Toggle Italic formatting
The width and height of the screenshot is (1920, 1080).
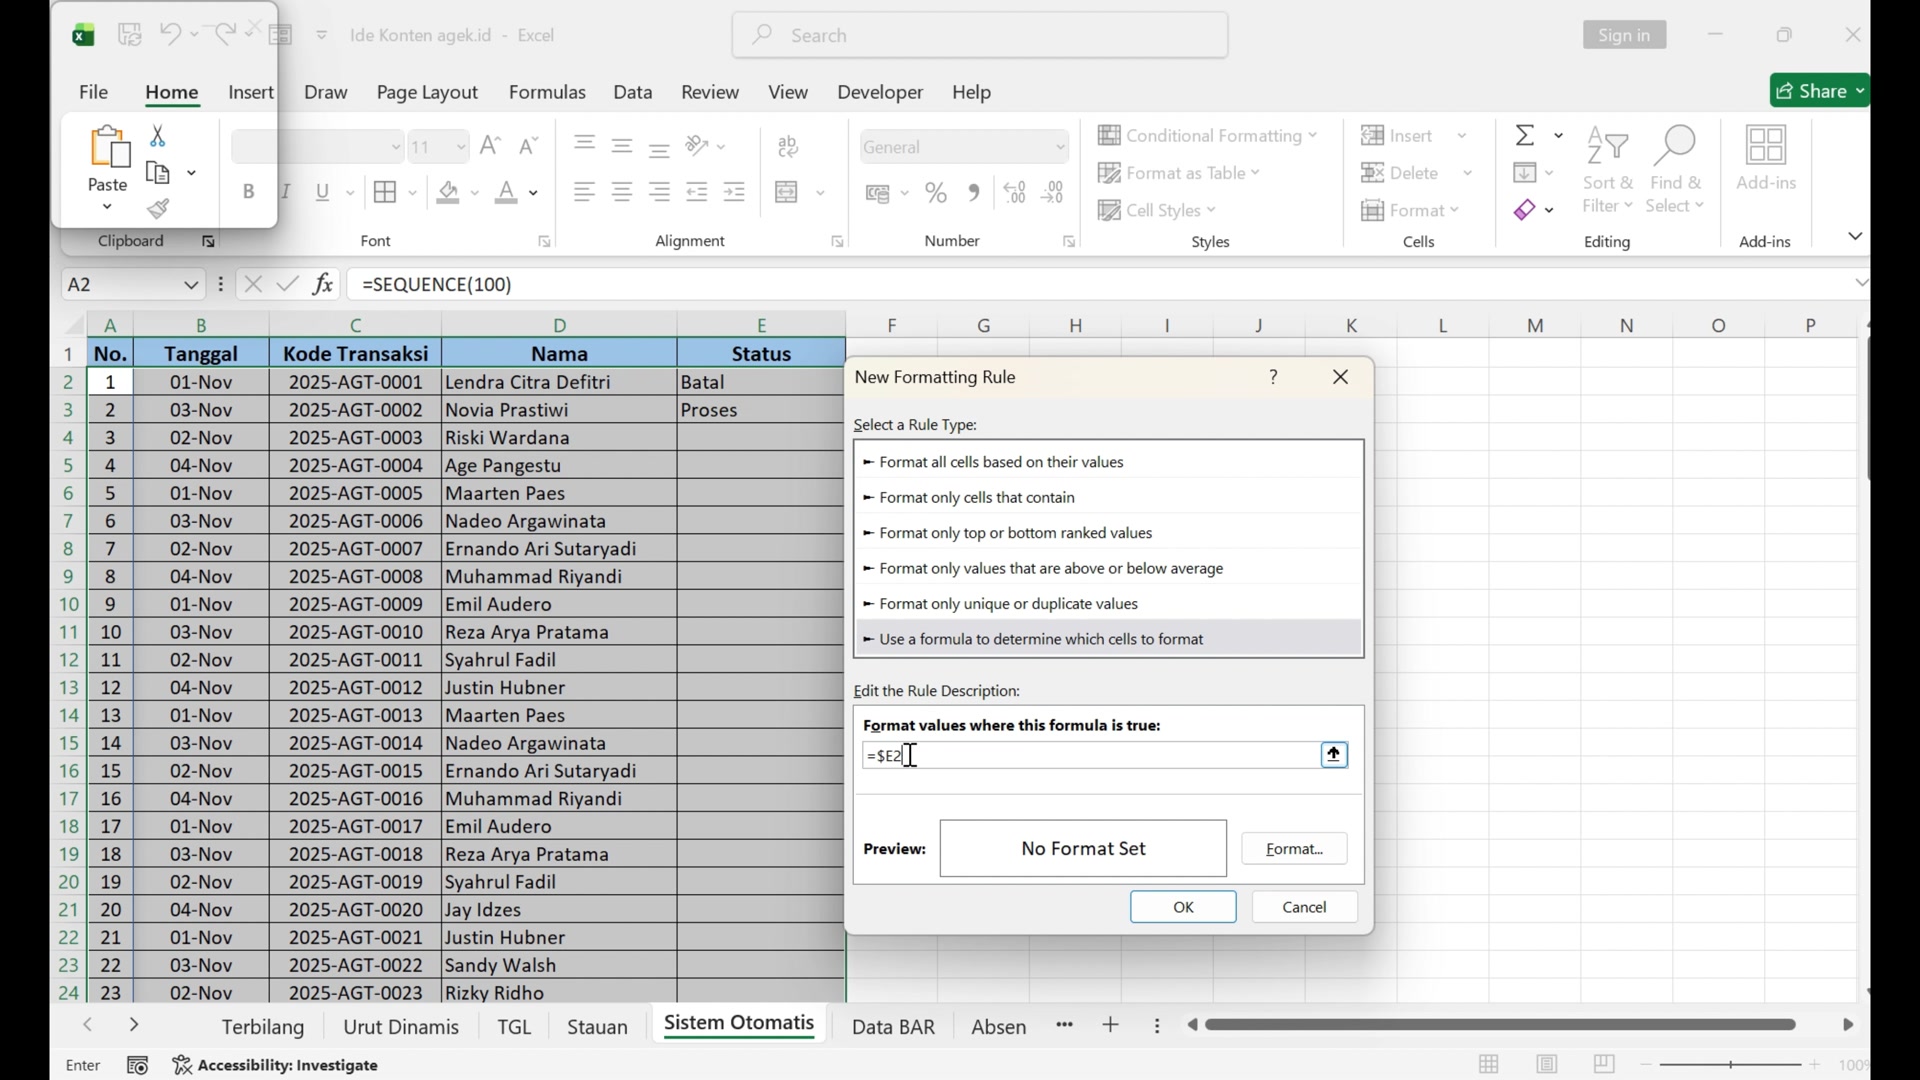pos(286,192)
